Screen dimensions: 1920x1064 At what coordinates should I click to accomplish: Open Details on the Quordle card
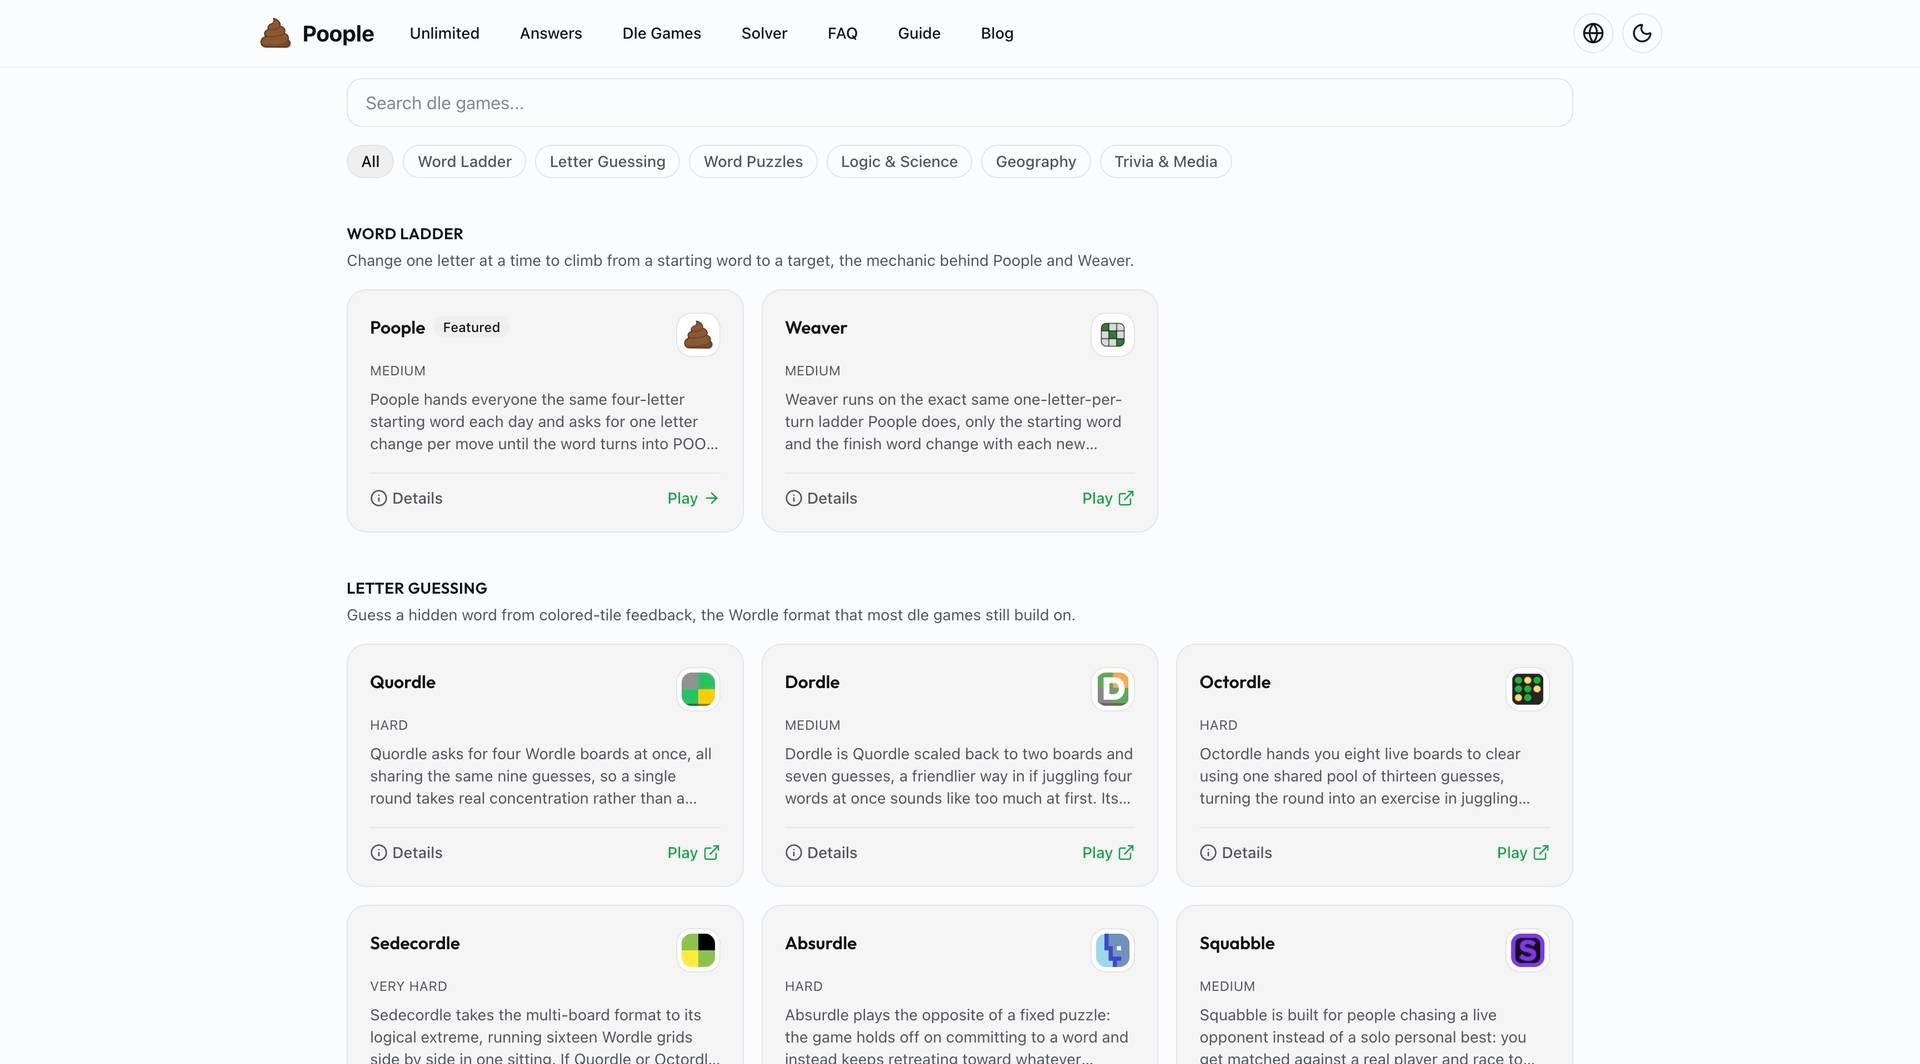click(x=406, y=853)
